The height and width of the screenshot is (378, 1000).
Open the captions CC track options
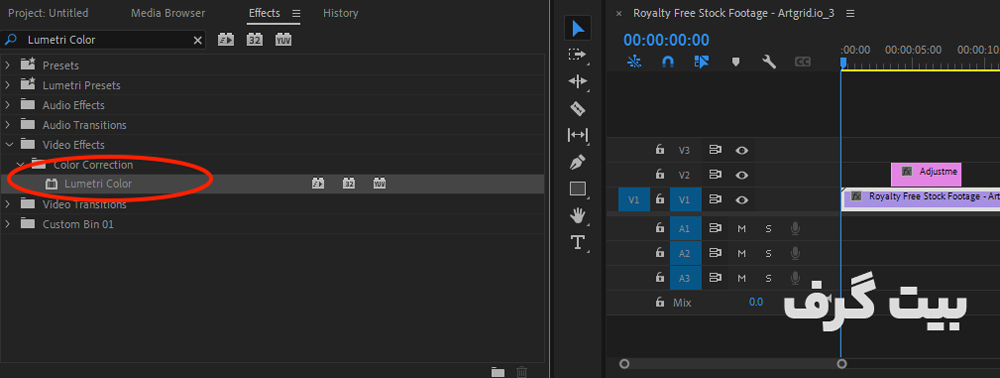802,62
